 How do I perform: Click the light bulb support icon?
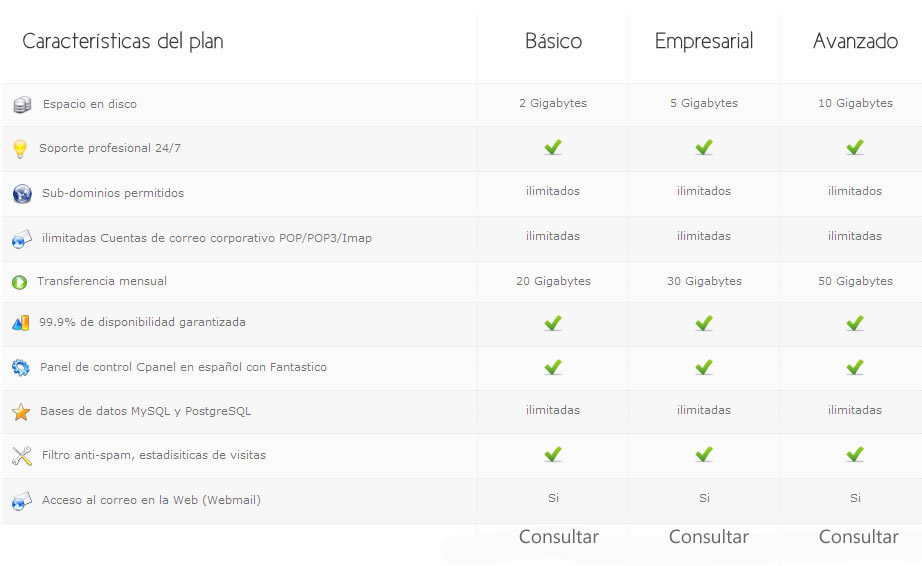pos(19,149)
